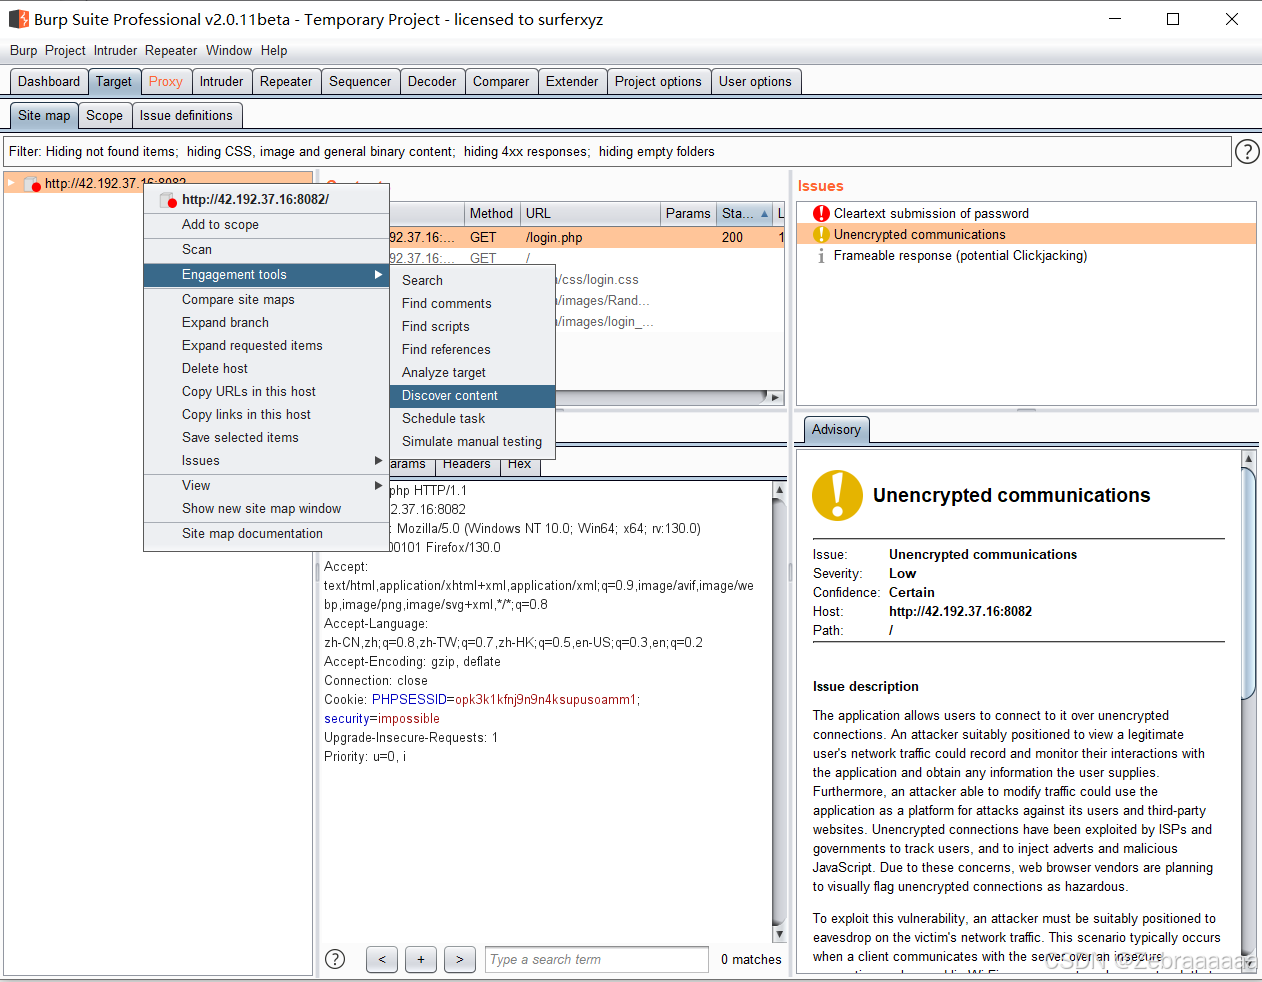Viewport: 1262px width, 982px height.
Task: Choose Discover content in submenu
Action: [472, 396]
